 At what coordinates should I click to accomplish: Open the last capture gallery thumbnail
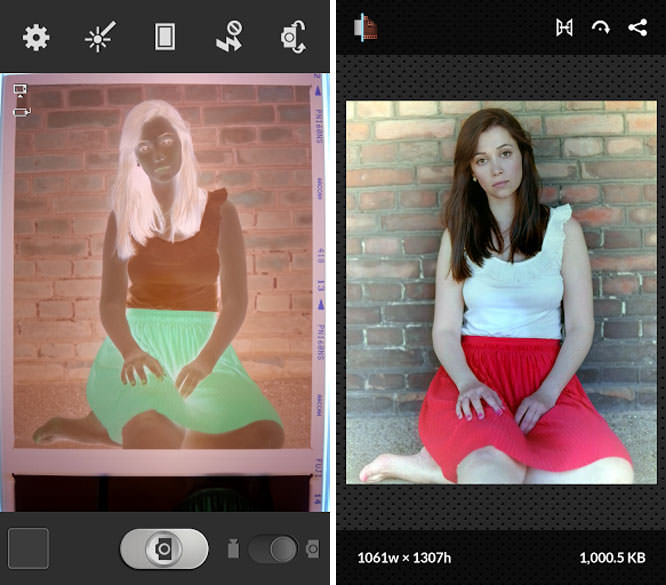(x=28, y=548)
